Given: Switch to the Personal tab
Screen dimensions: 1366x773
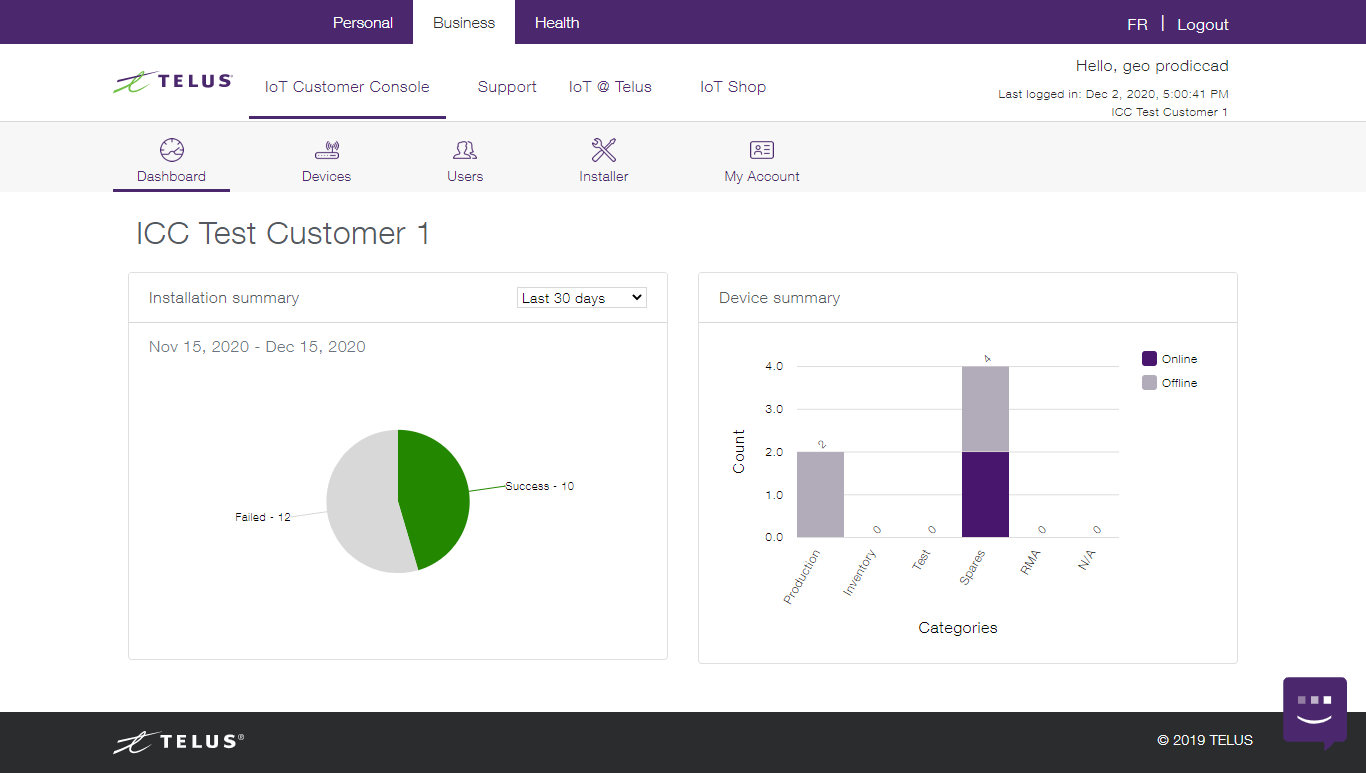Looking at the screenshot, I should click(x=363, y=22).
